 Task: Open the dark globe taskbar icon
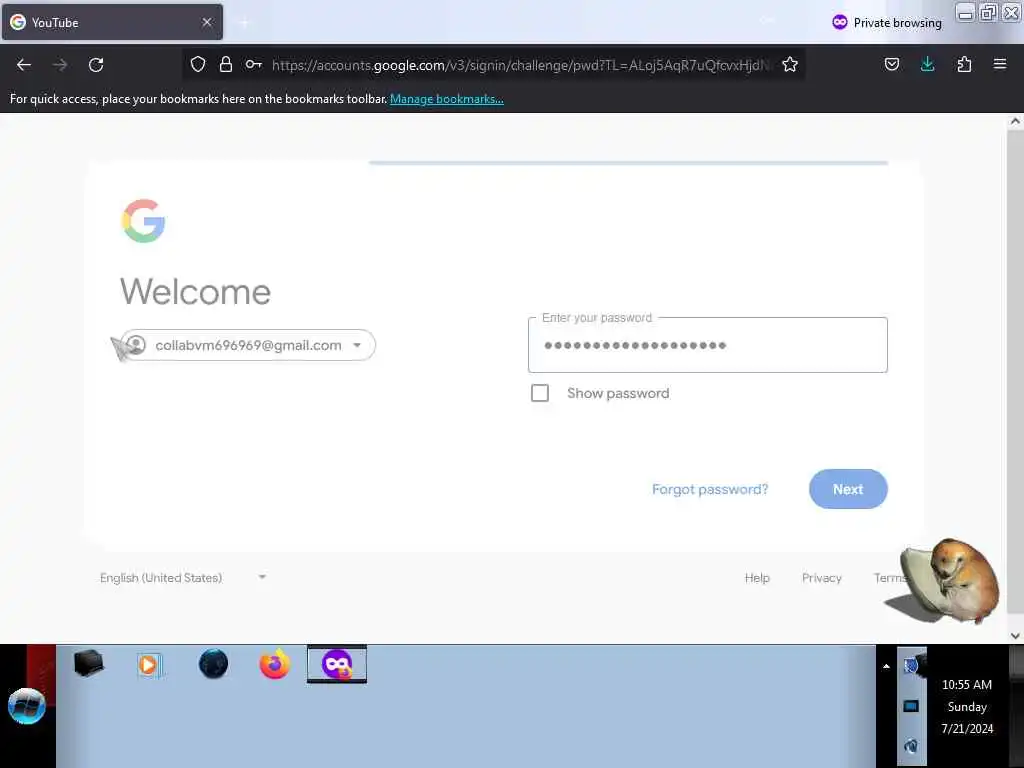point(214,665)
